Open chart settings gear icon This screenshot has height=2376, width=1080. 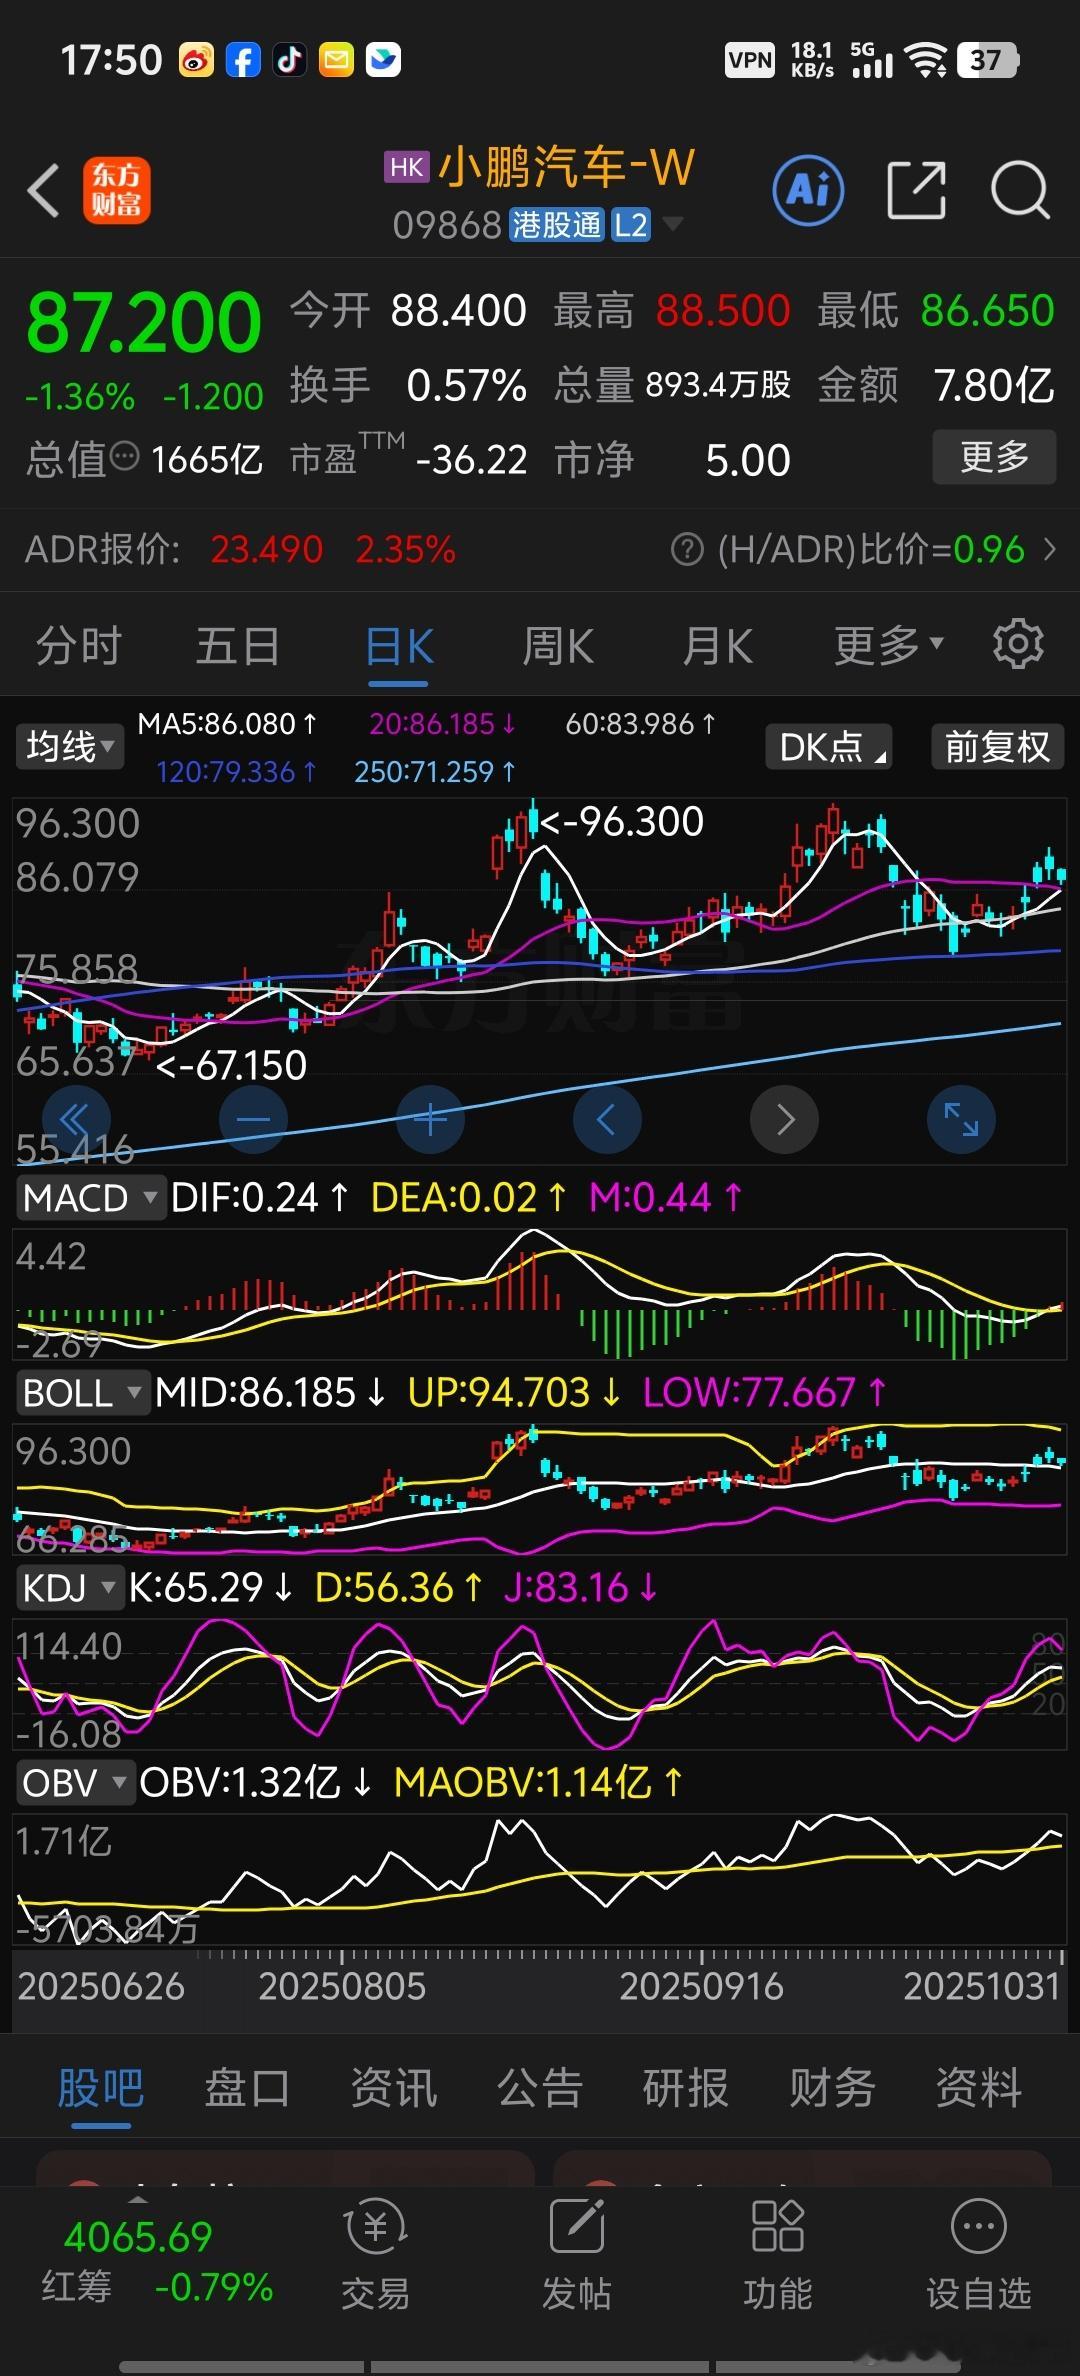pos(1018,644)
